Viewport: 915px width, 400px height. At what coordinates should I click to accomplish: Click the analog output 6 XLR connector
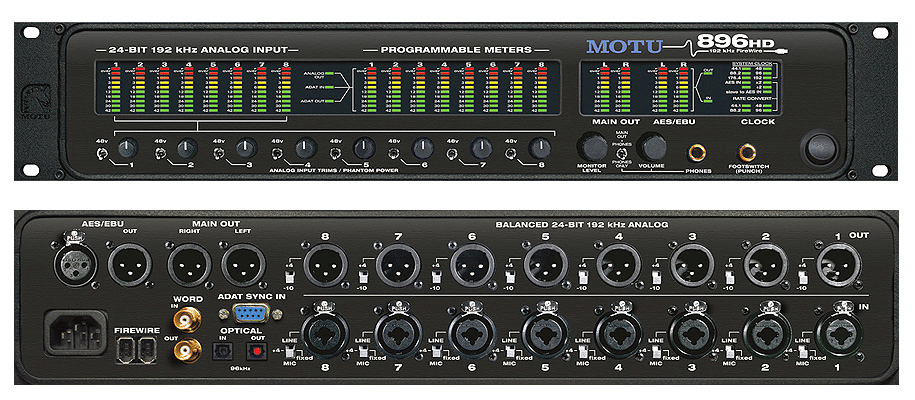click(472, 264)
